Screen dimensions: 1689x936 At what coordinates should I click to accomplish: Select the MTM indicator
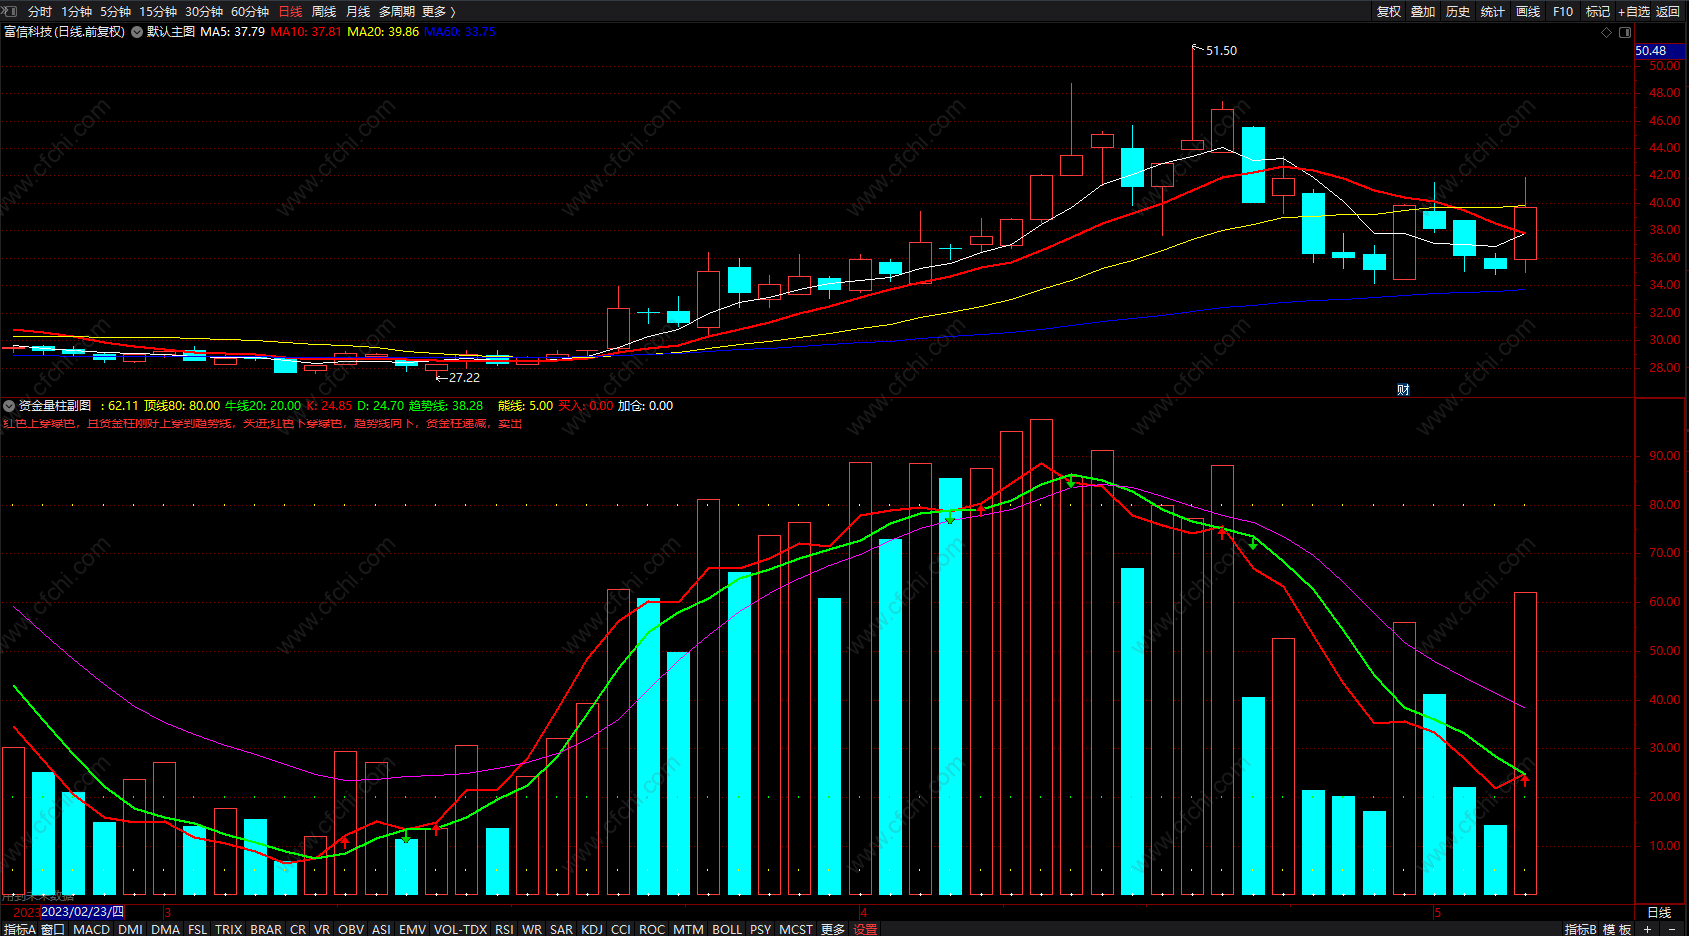pyautogui.click(x=688, y=929)
